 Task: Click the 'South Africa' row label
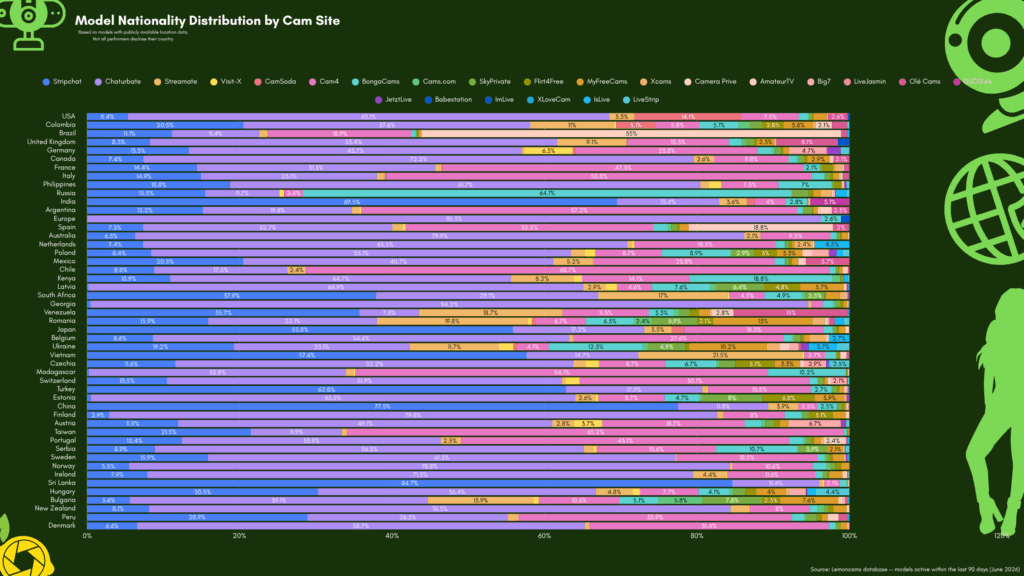pyautogui.click(x=56, y=295)
